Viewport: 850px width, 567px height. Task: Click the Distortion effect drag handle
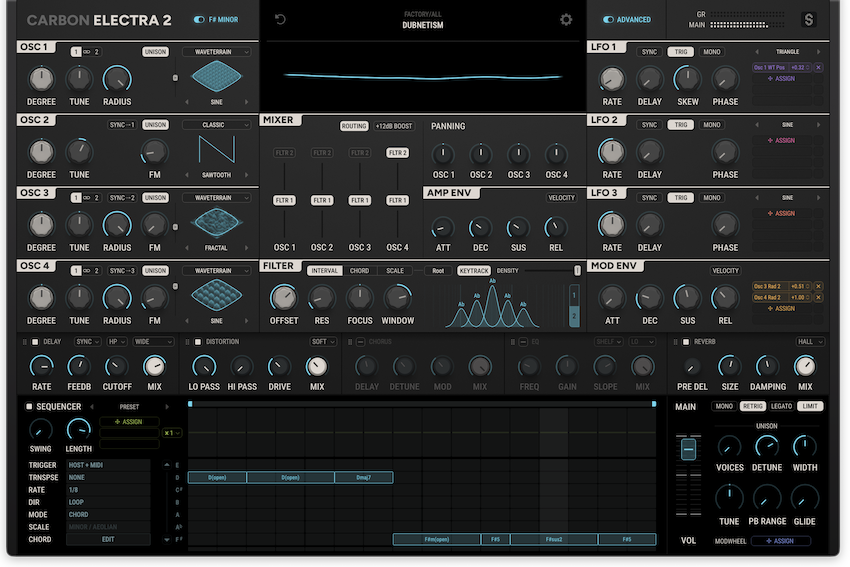[188, 342]
